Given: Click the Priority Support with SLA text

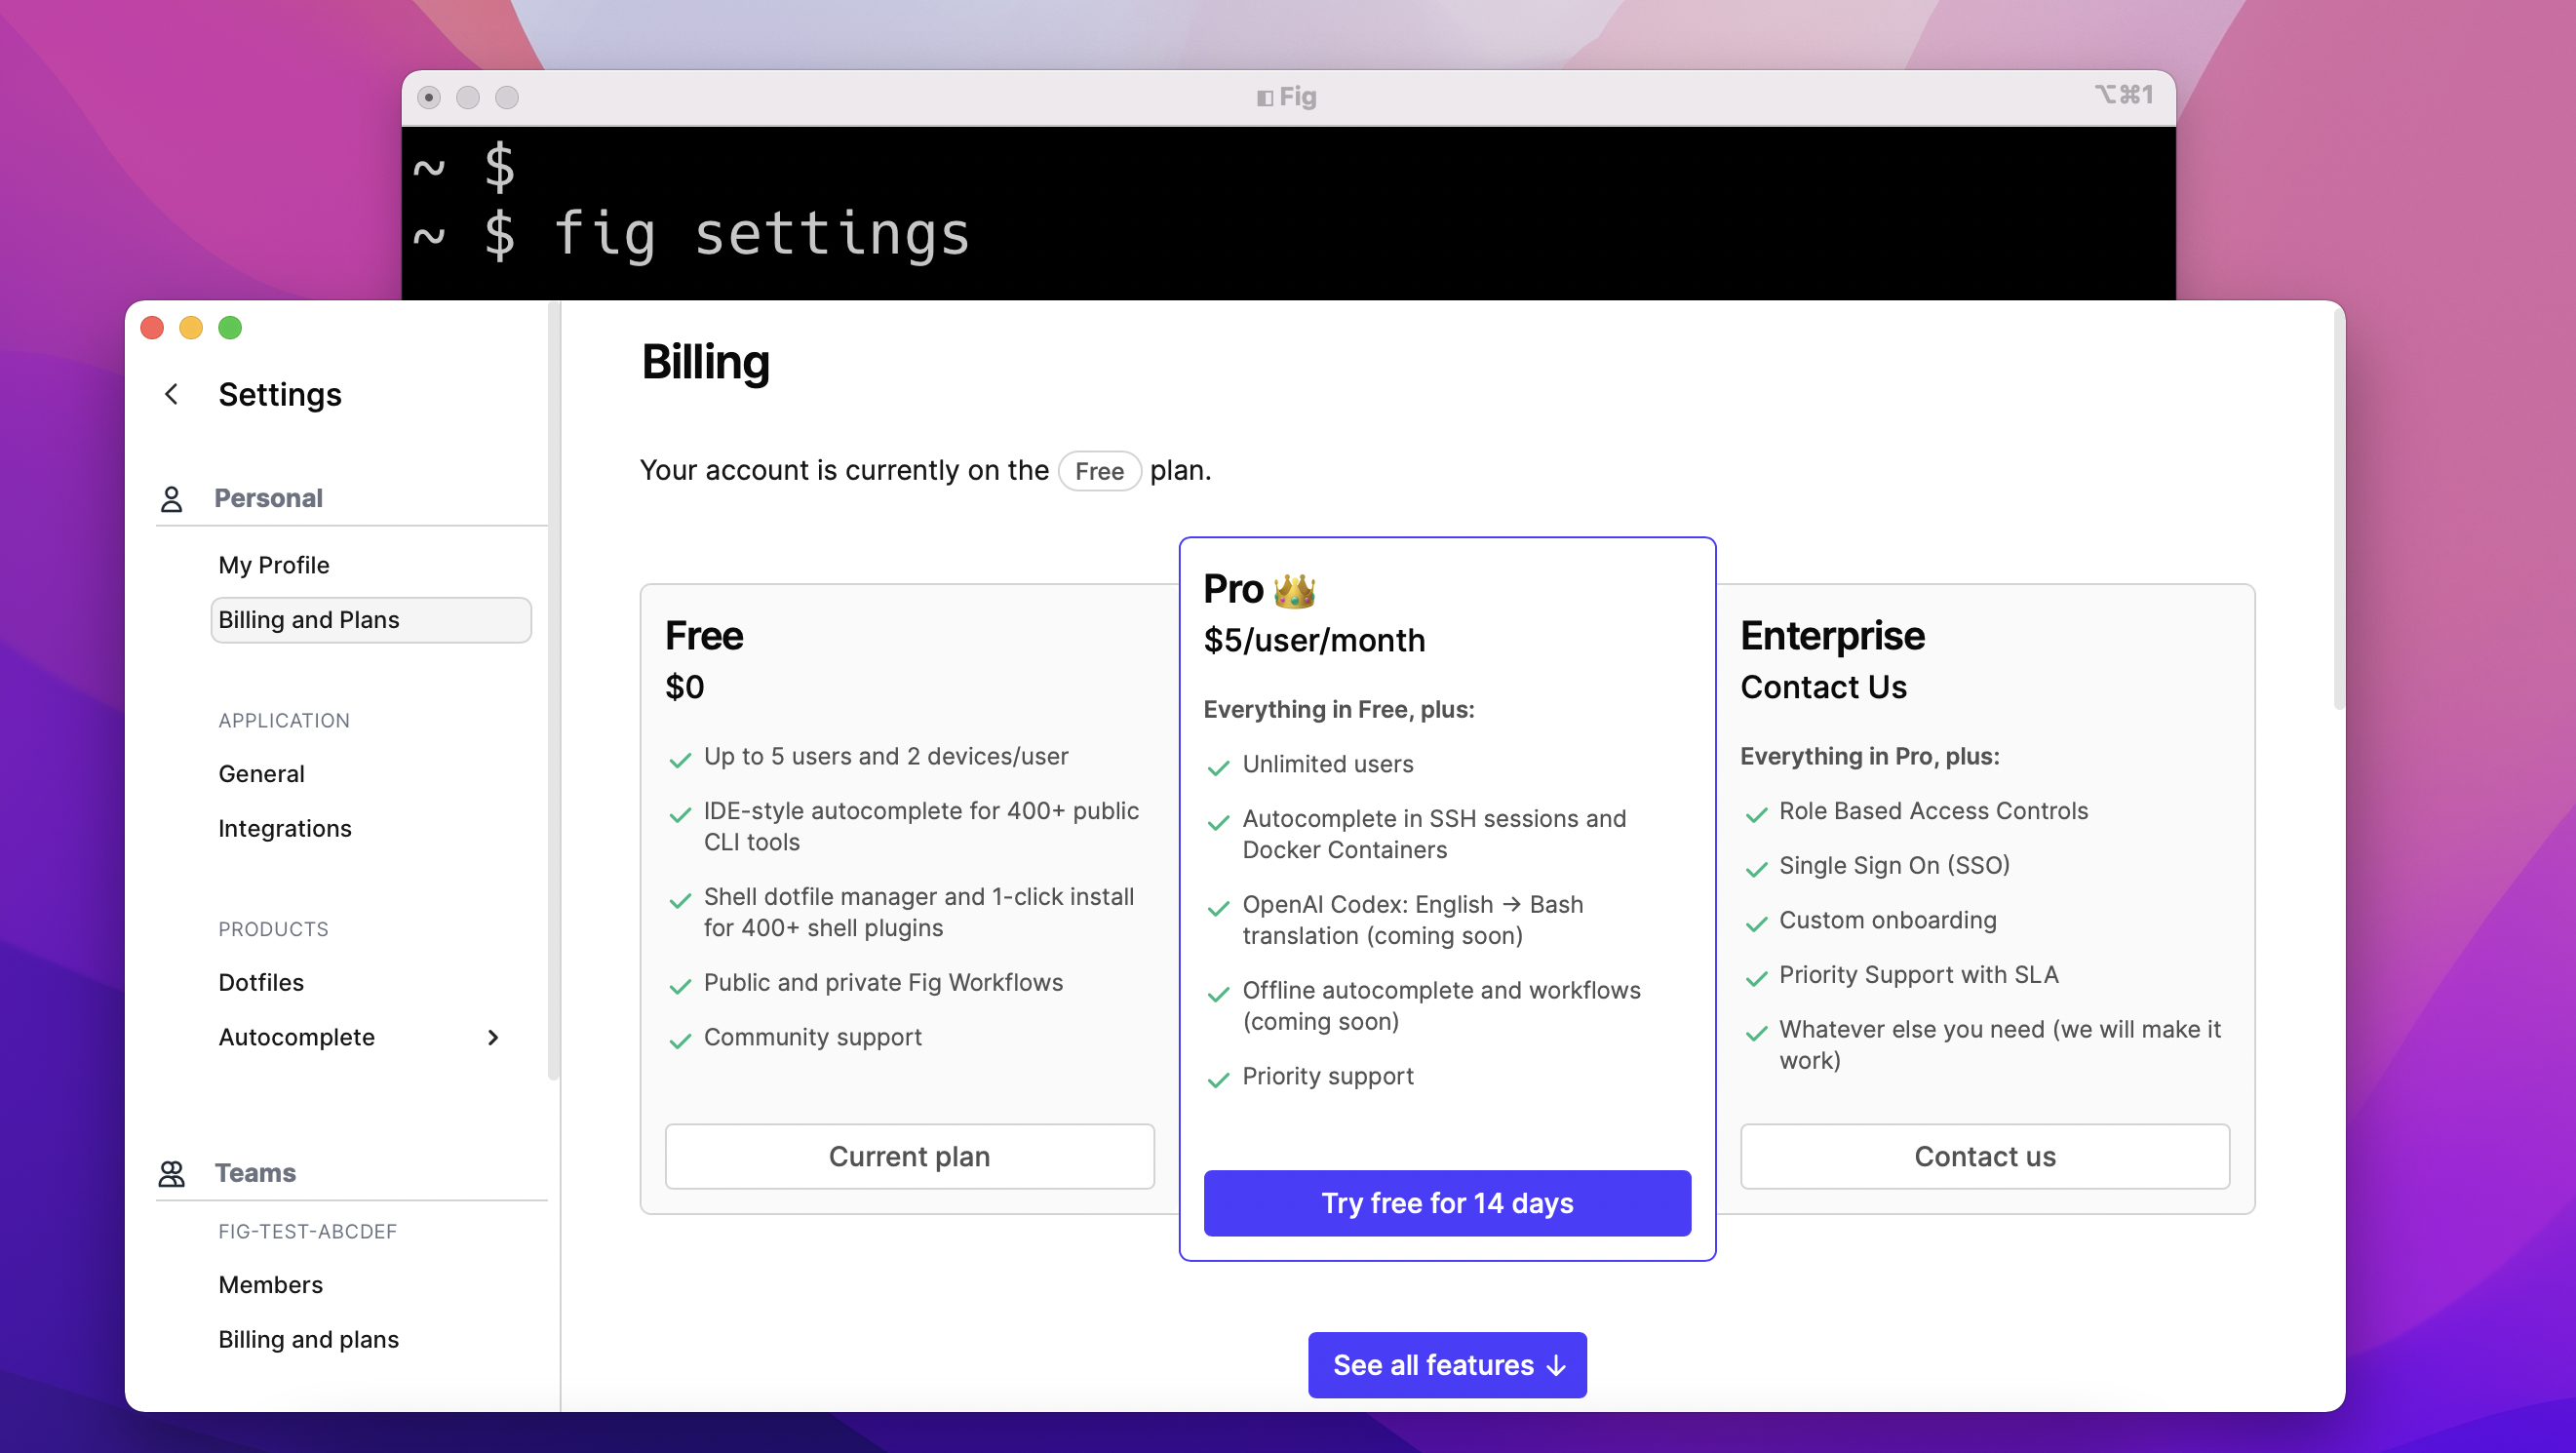Looking at the screenshot, I should point(1918,974).
